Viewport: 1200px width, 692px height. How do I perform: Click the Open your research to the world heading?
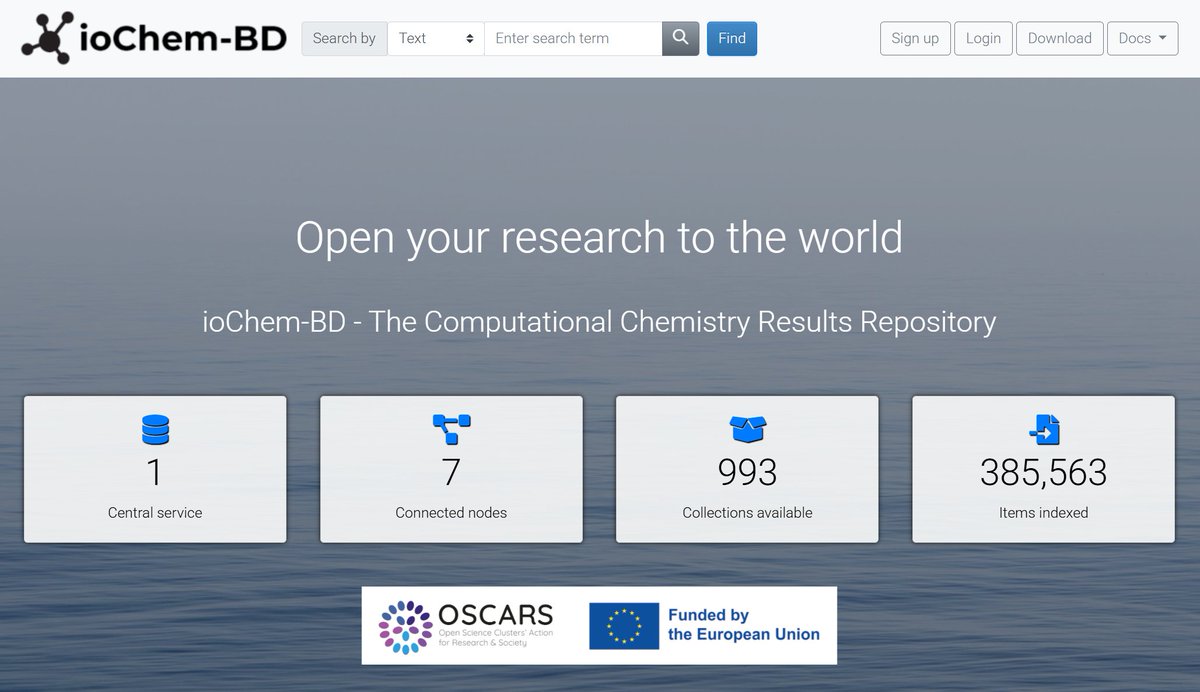[x=599, y=238]
